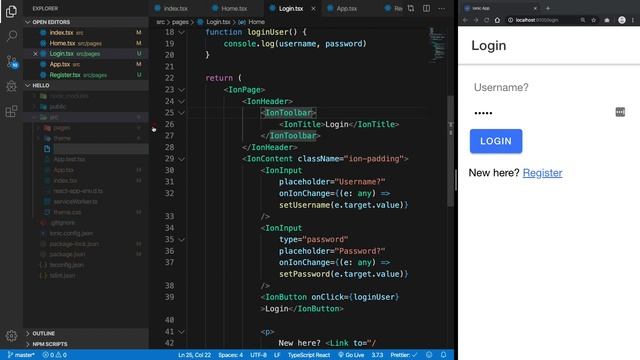
Task: Click the LF end-of-line indicator
Action: coord(277,355)
